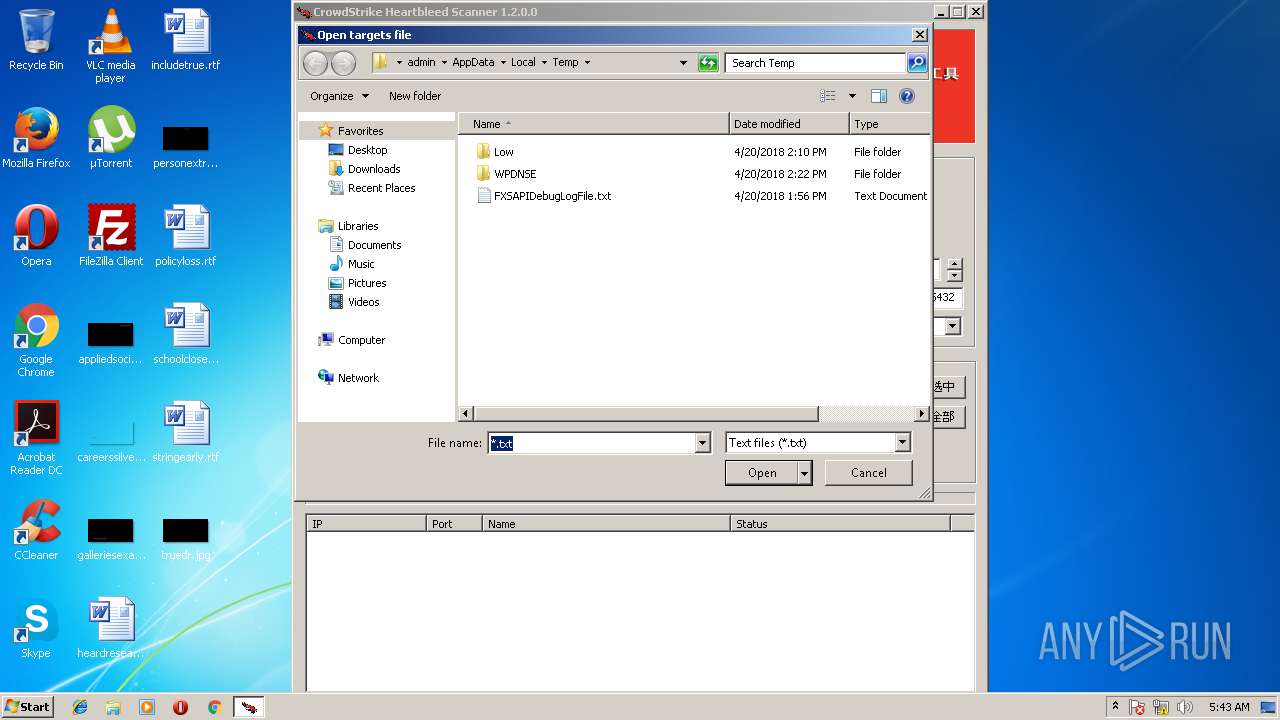Click the green refresh button beside address bar
Screen dimensions: 1280x720
point(708,62)
